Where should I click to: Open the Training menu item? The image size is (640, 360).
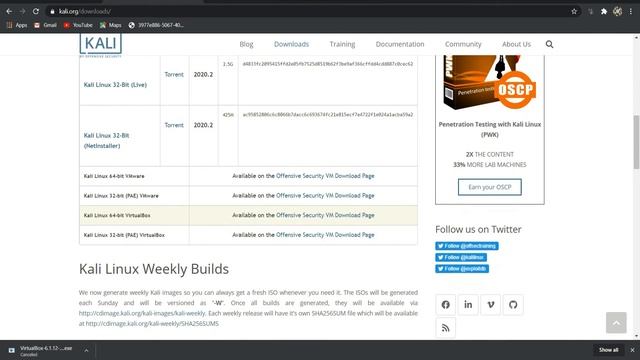click(x=342, y=44)
